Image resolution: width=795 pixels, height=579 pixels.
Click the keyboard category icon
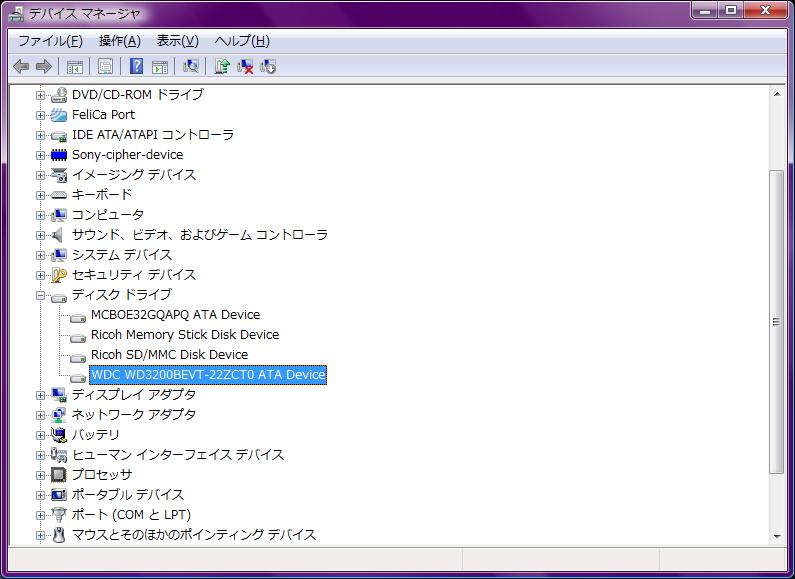[x=59, y=195]
